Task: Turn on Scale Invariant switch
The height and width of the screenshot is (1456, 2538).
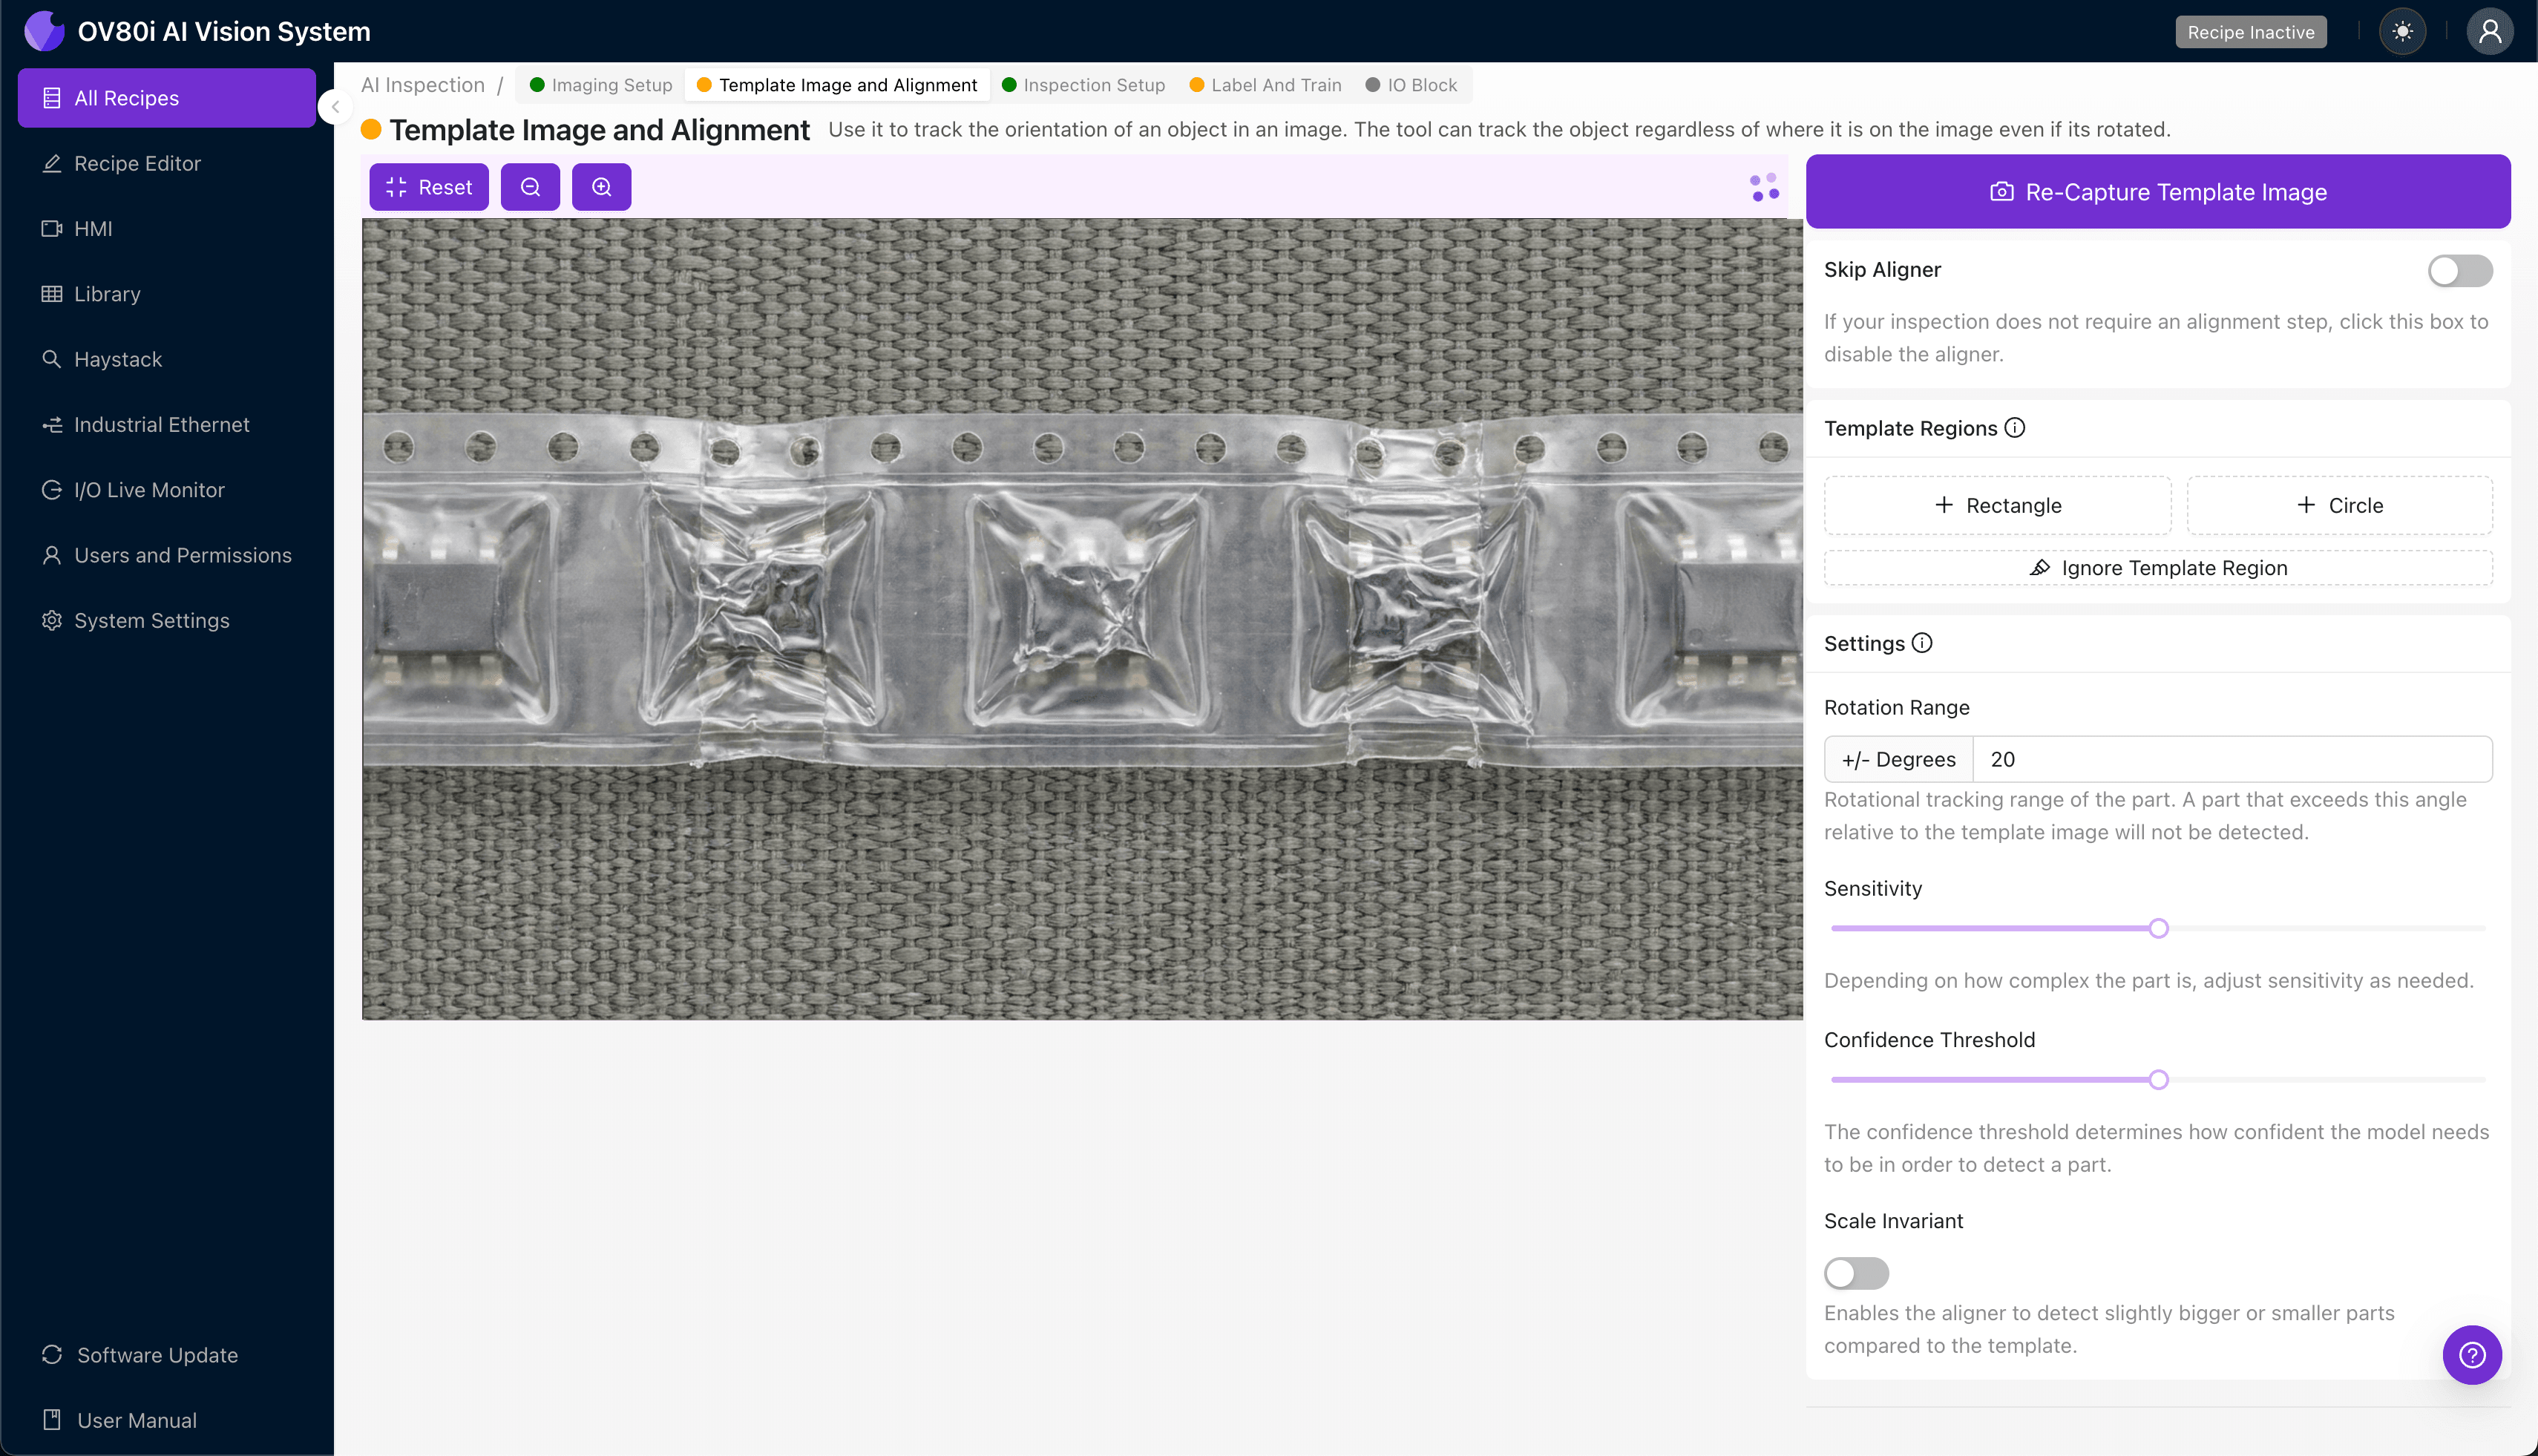Action: point(1856,1273)
